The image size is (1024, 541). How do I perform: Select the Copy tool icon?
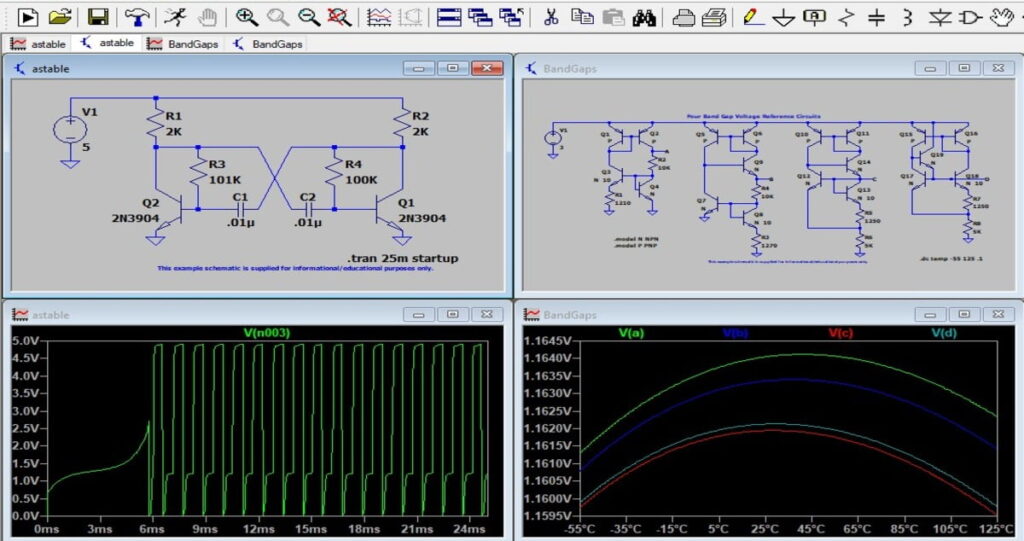pyautogui.click(x=582, y=17)
